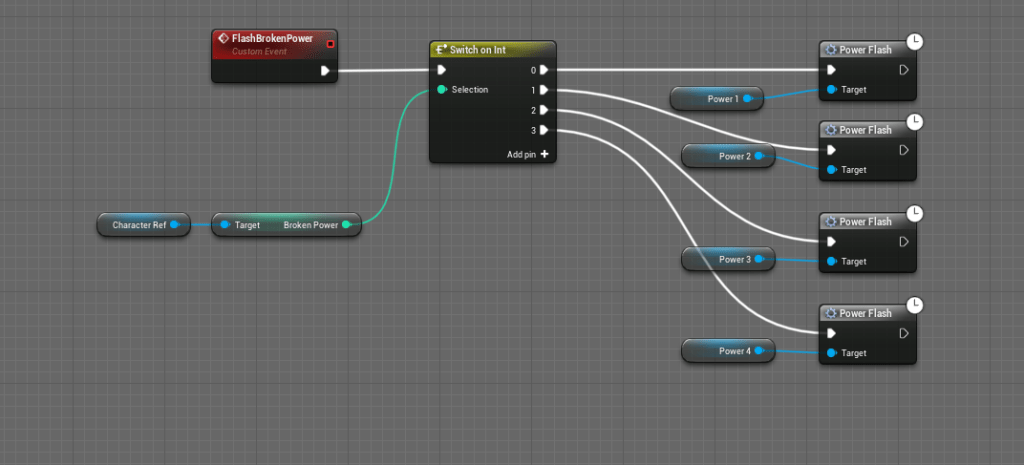Click output exec pin 2 on Switch
This screenshot has width=1024, height=465.
[x=544, y=110]
